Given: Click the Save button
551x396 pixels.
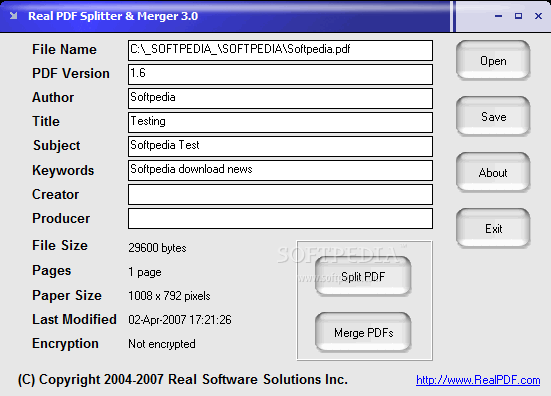Looking at the screenshot, I should [493, 116].
